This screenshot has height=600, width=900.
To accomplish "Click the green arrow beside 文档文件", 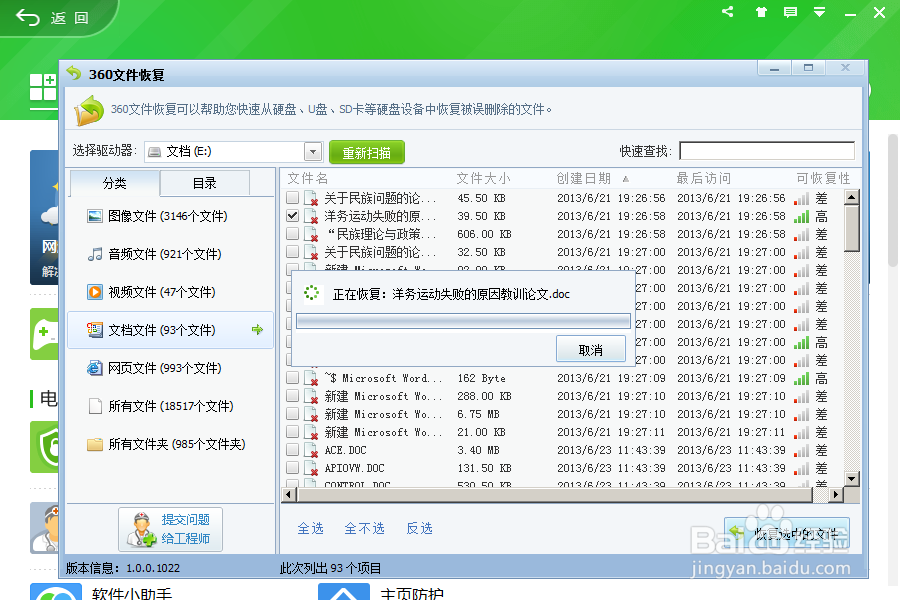I will [x=257, y=330].
